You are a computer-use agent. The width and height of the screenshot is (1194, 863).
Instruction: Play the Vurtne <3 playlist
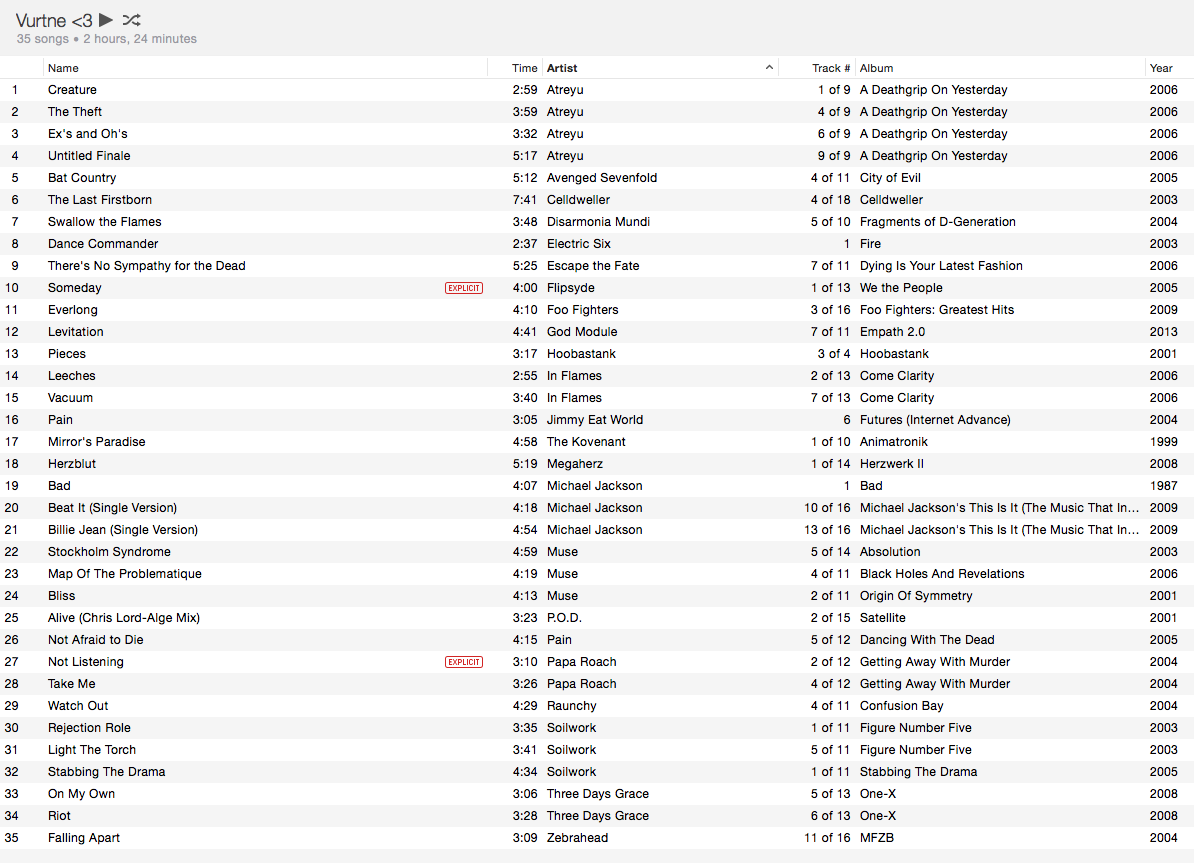(106, 20)
